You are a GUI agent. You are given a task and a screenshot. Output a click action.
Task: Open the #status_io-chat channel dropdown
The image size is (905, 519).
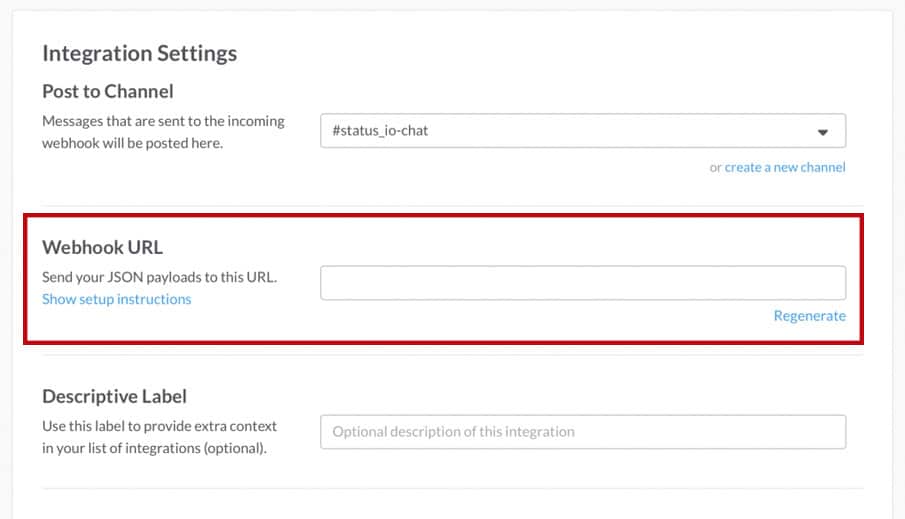coord(583,130)
